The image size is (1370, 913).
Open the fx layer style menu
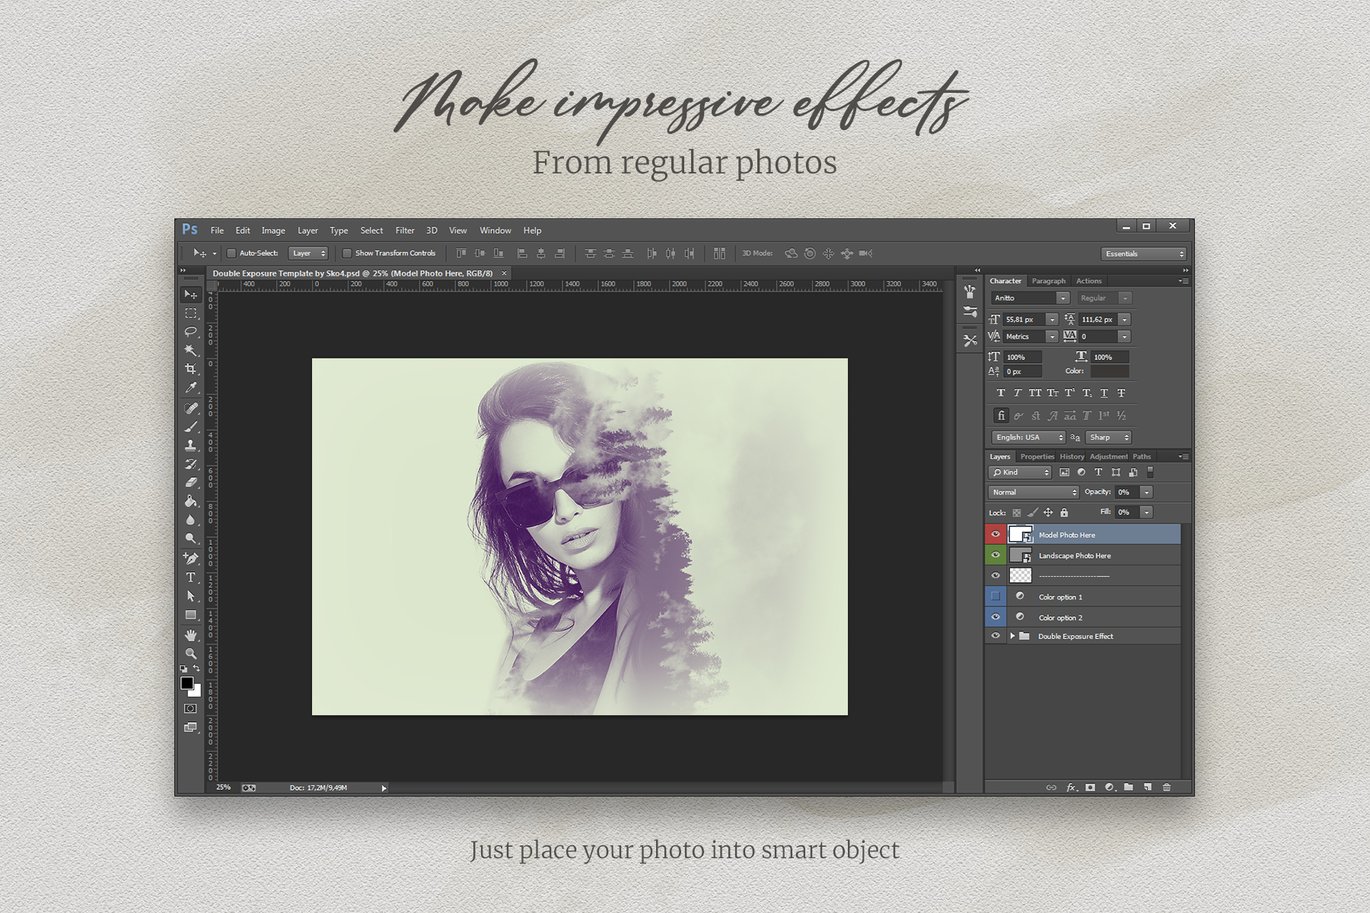[x=1071, y=787]
